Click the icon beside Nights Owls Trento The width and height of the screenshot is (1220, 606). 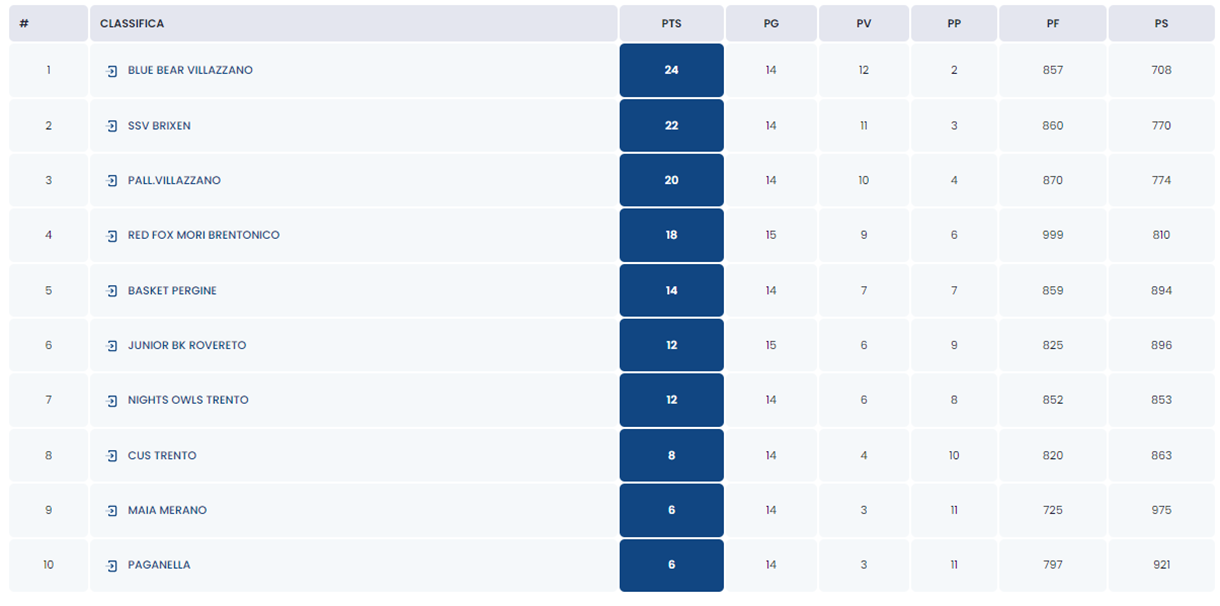[112, 401]
